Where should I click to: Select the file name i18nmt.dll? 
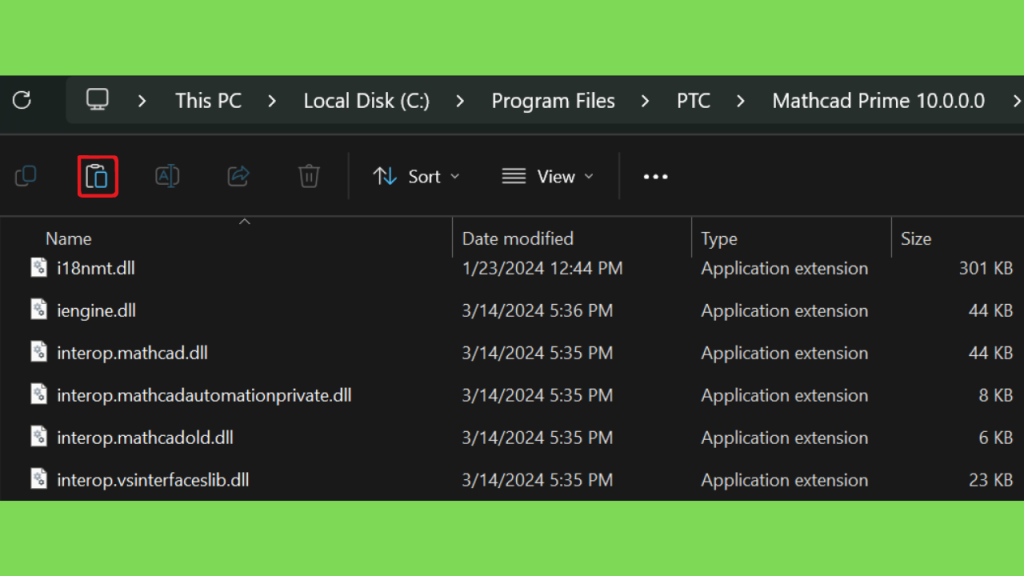click(96, 268)
